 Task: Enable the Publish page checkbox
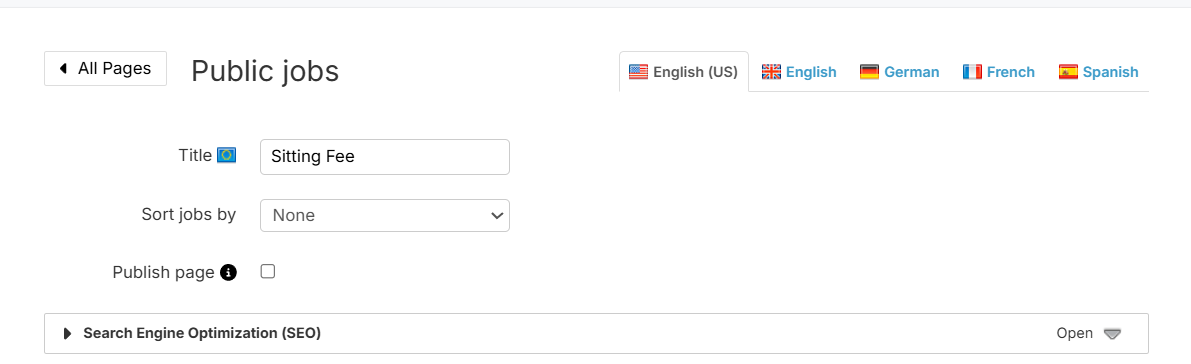[267, 271]
